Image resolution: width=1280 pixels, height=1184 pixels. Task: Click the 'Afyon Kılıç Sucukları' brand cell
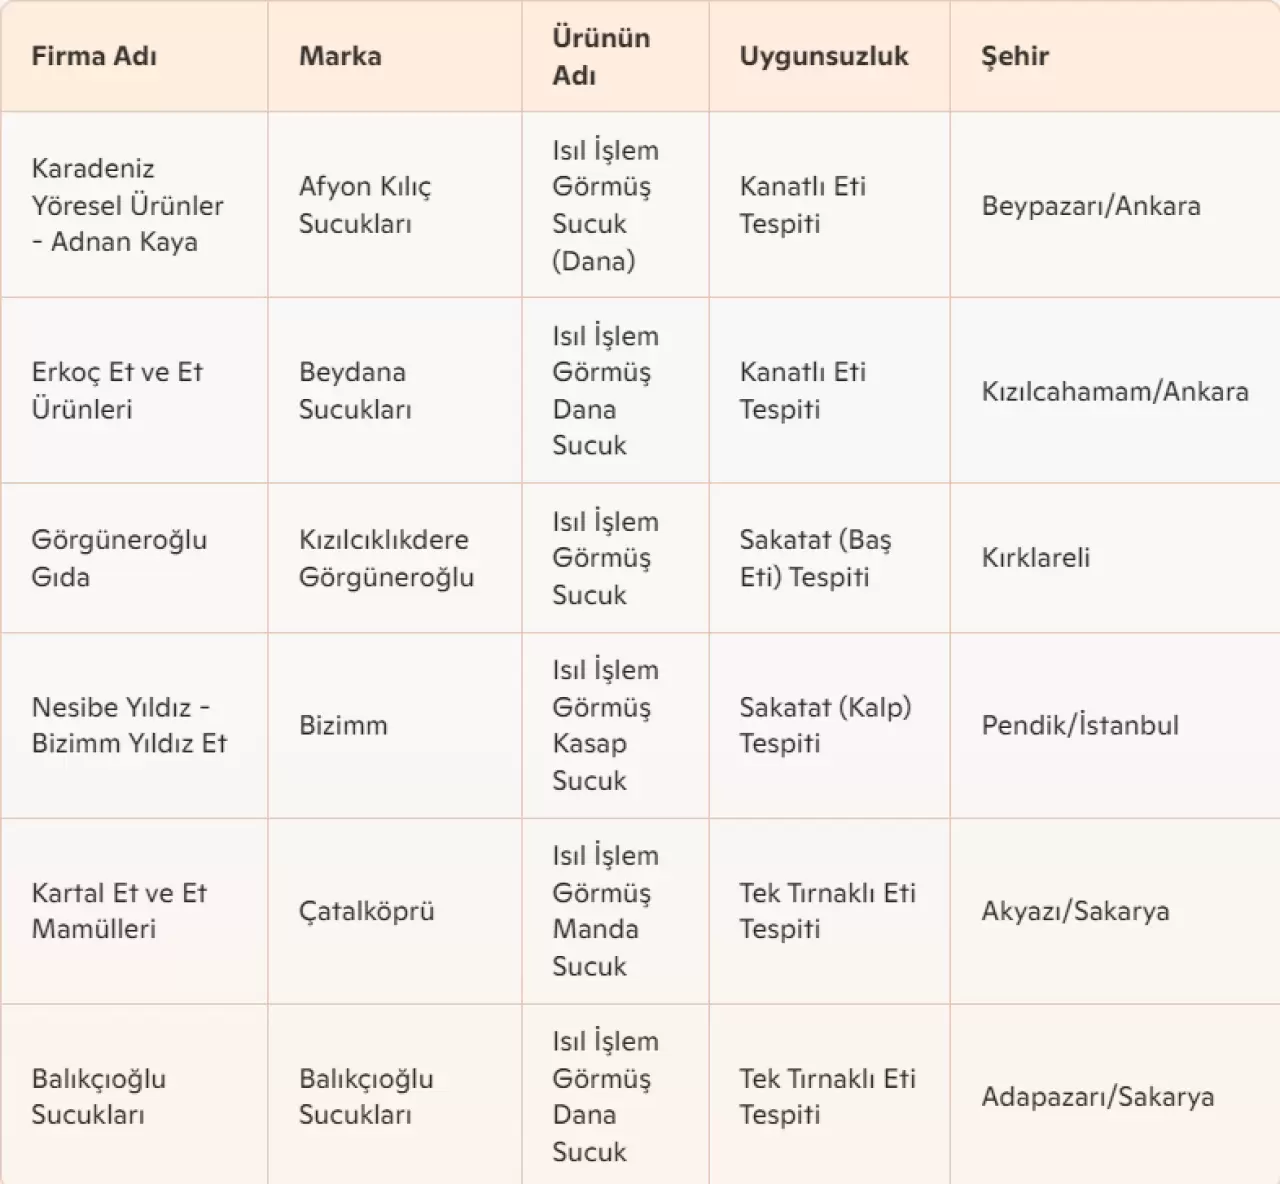365,205
